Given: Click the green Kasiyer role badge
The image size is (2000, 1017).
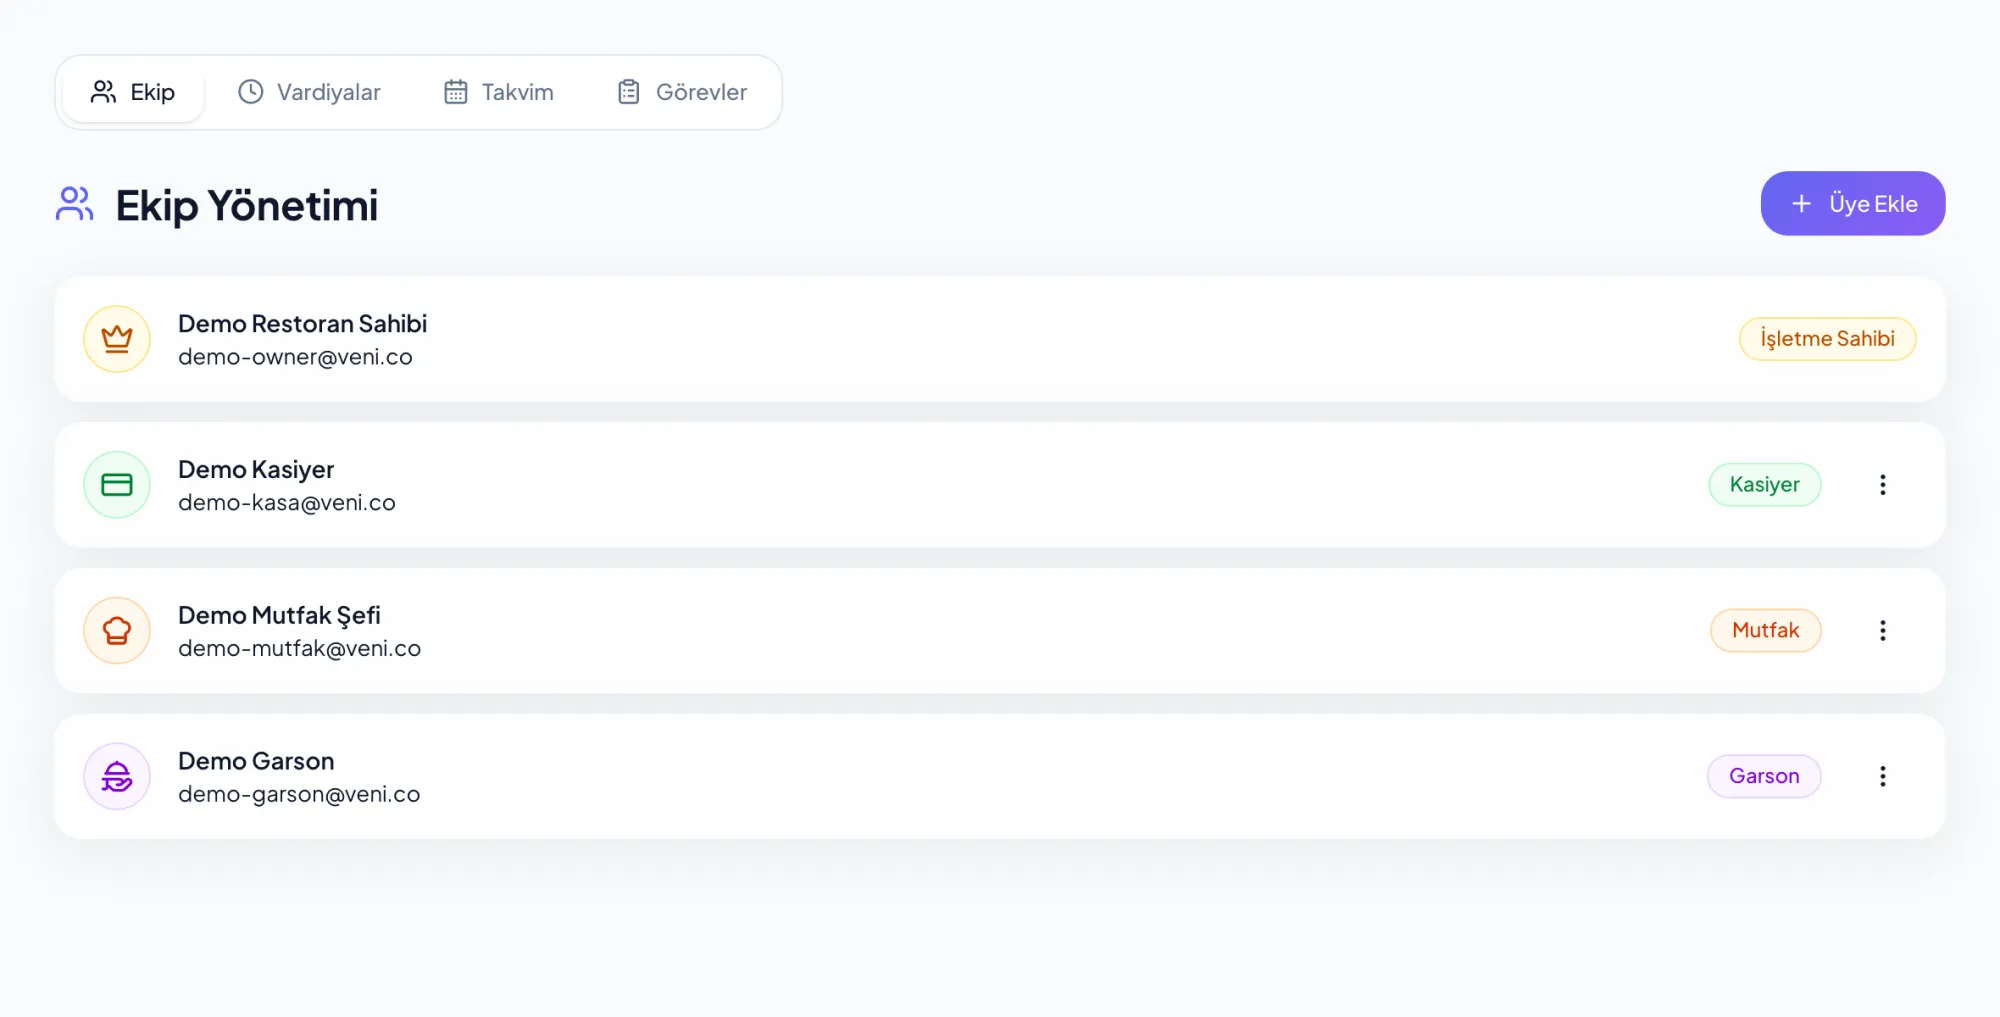Looking at the screenshot, I should coord(1764,485).
